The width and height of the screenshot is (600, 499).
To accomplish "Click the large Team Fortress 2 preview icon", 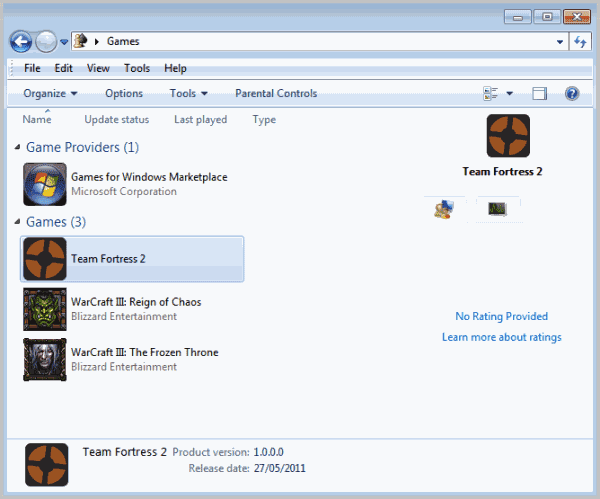I will (508, 135).
